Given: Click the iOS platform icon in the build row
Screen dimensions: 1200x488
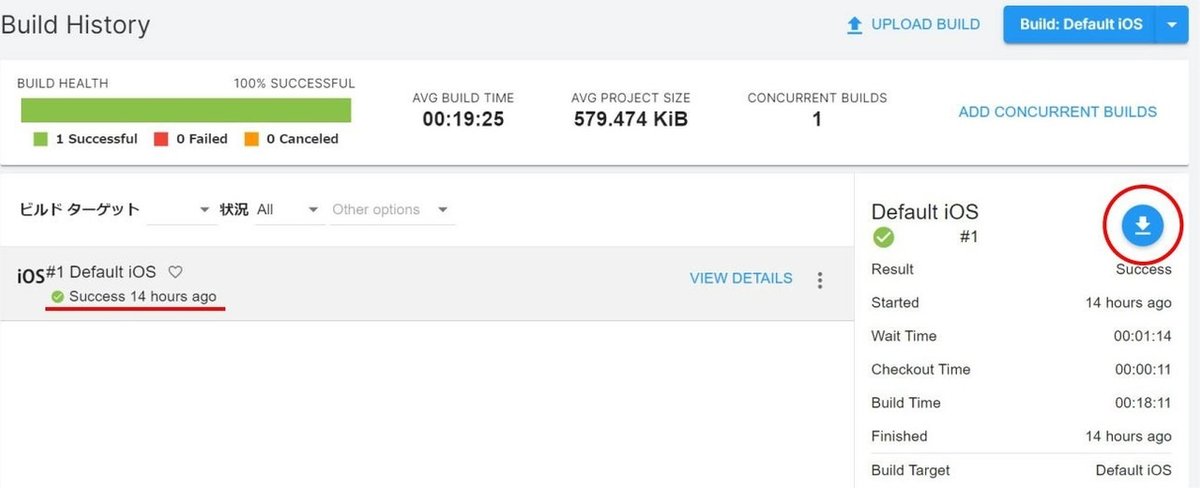Looking at the screenshot, I should (x=31, y=276).
